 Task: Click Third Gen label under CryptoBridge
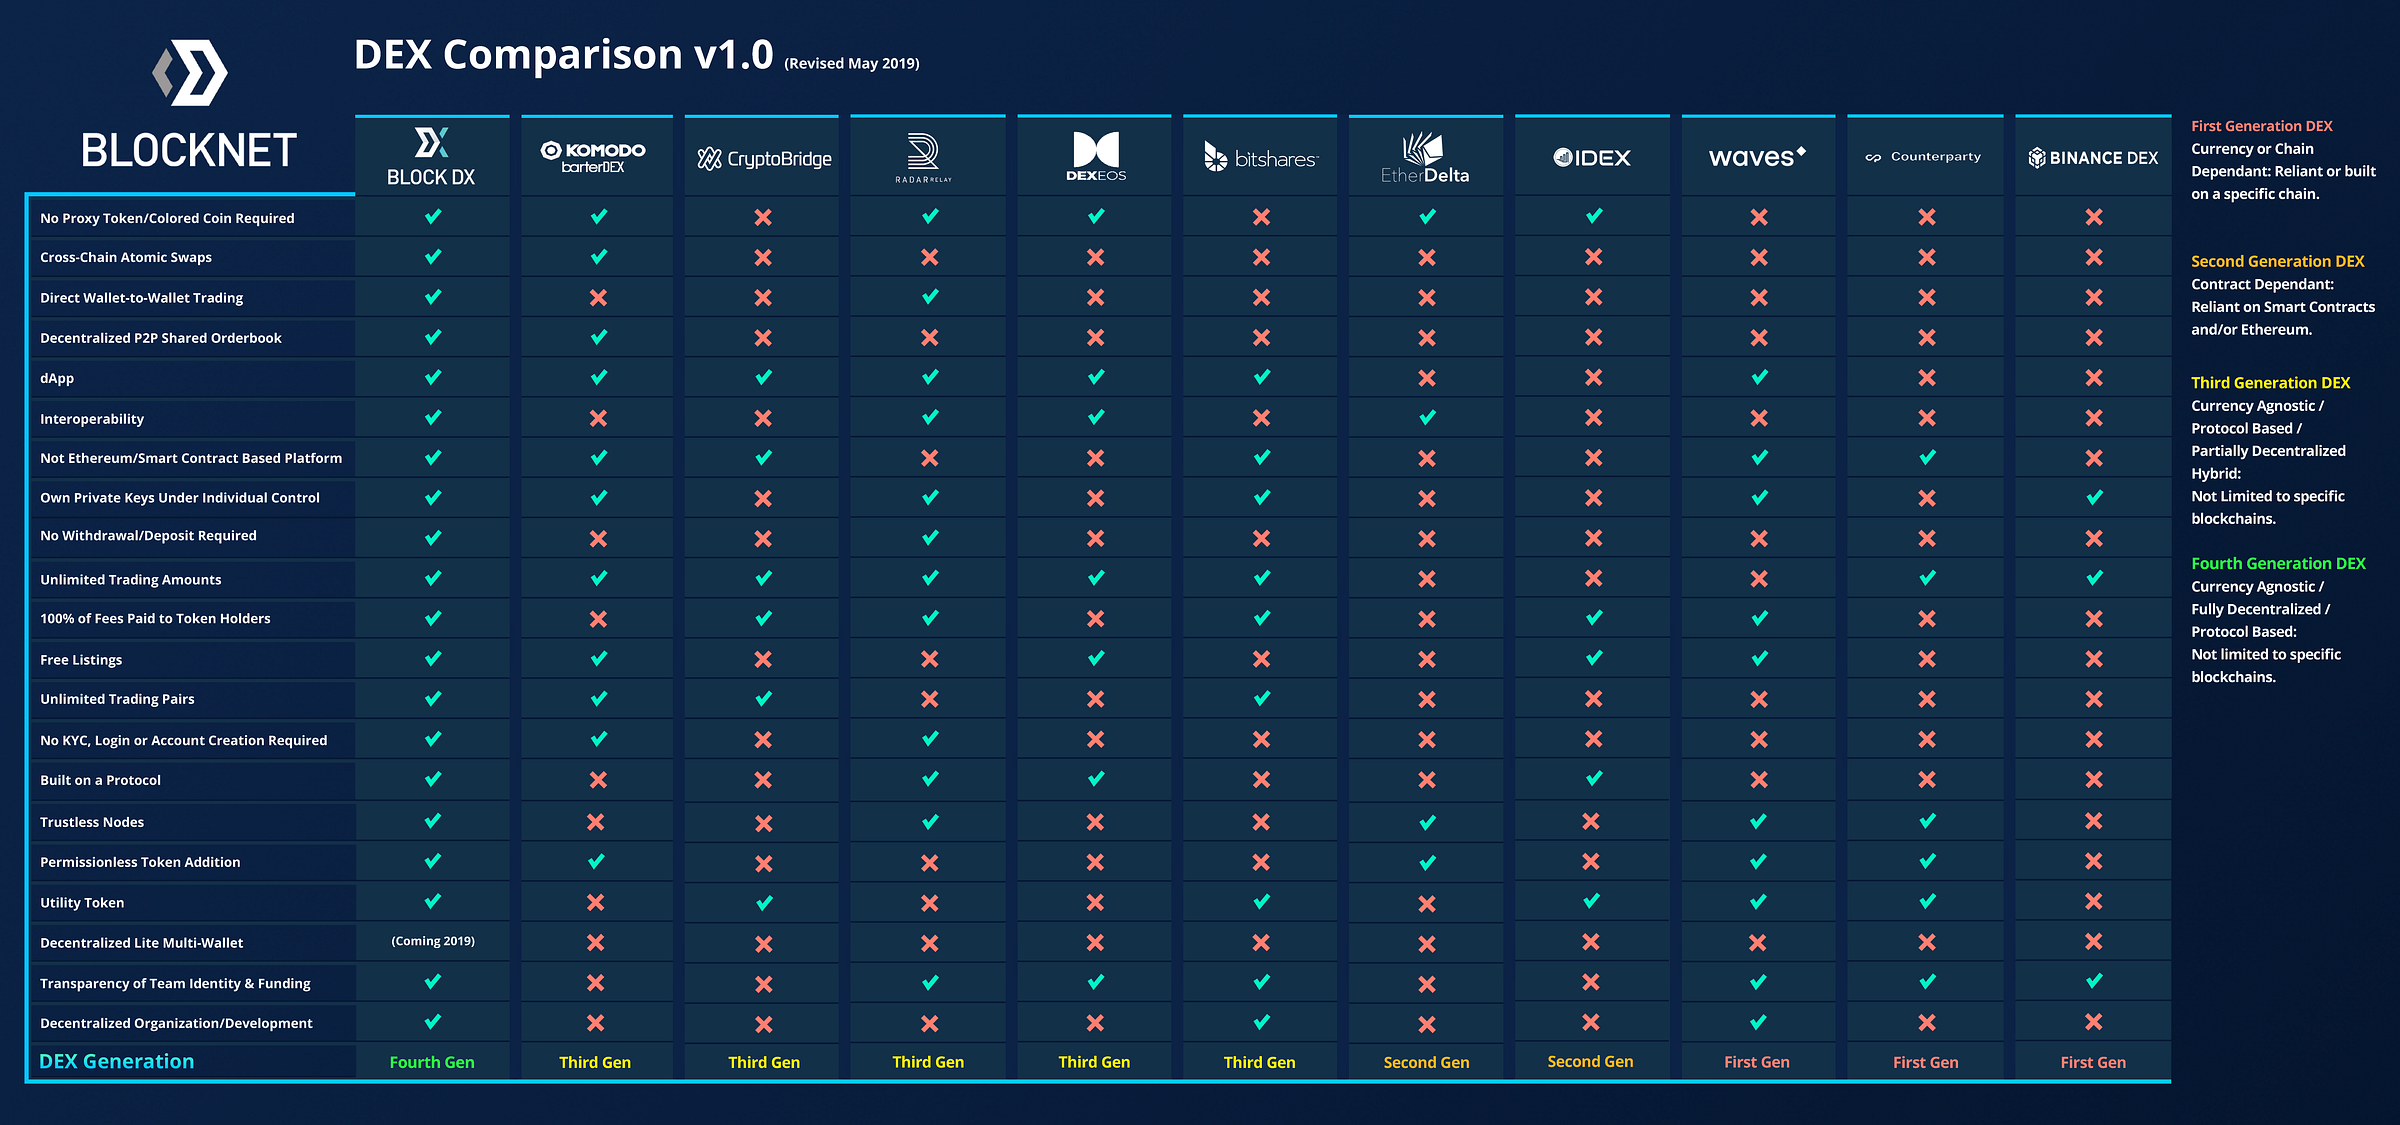coord(764,1062)
